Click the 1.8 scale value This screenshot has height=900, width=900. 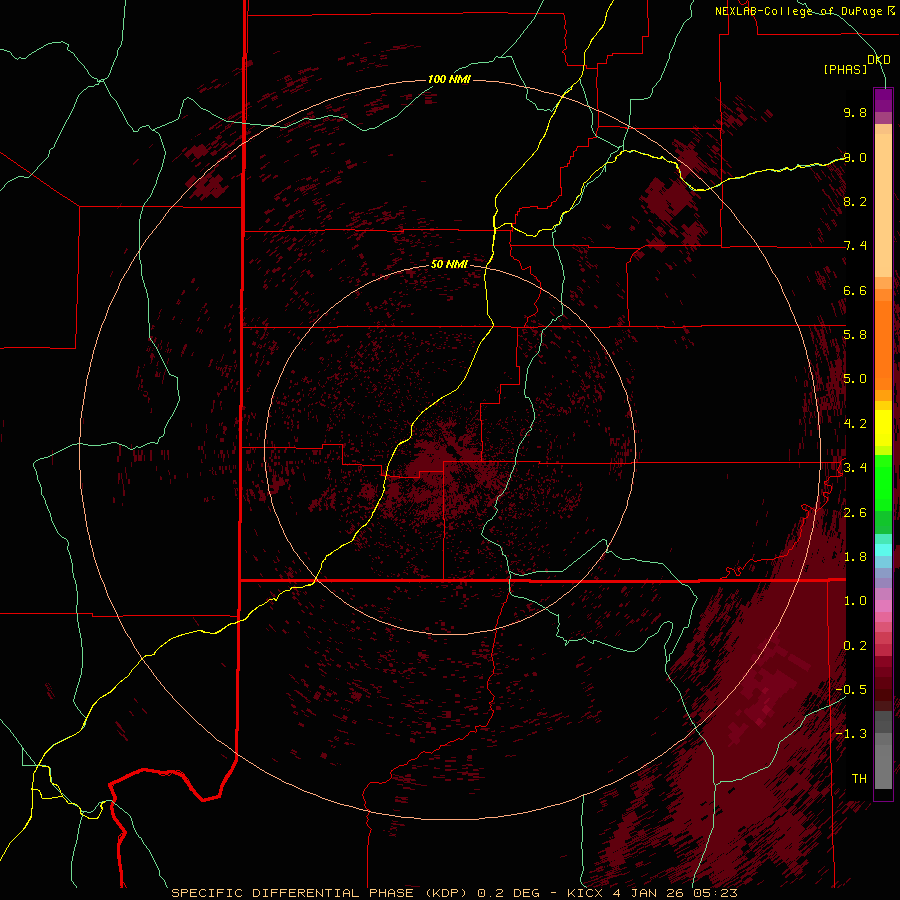coord(855,557)
